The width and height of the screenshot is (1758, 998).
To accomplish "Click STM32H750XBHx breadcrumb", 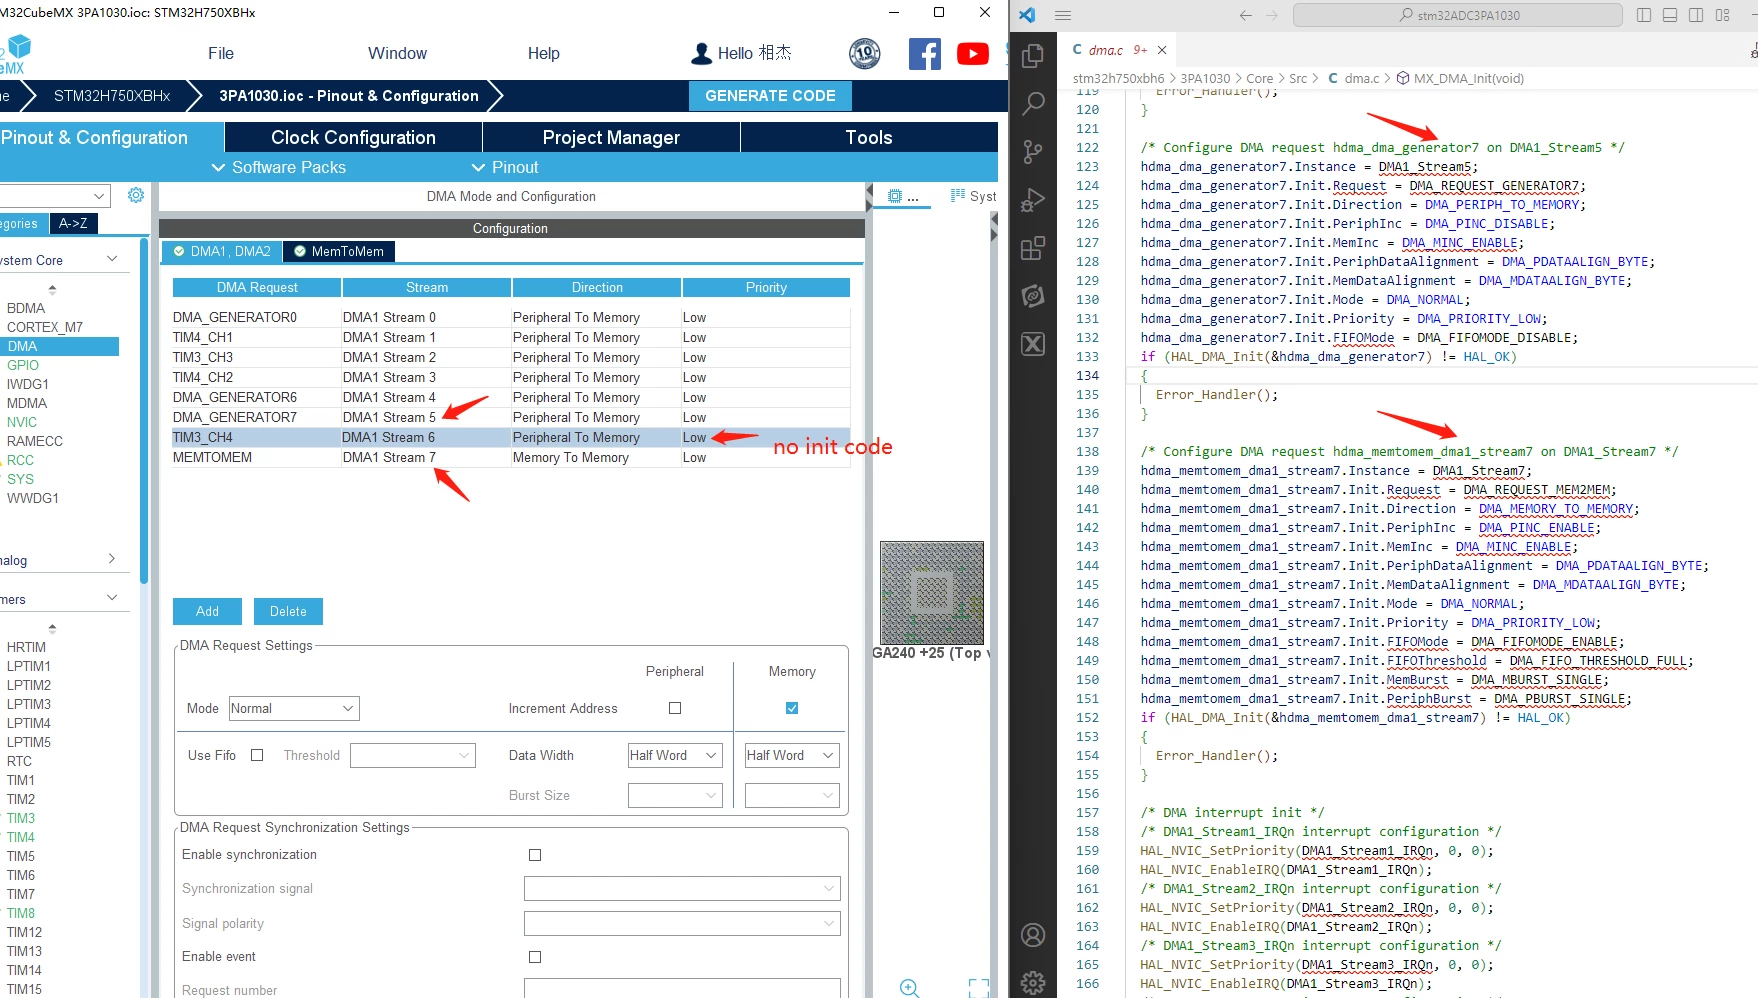I will click(112, 96).
